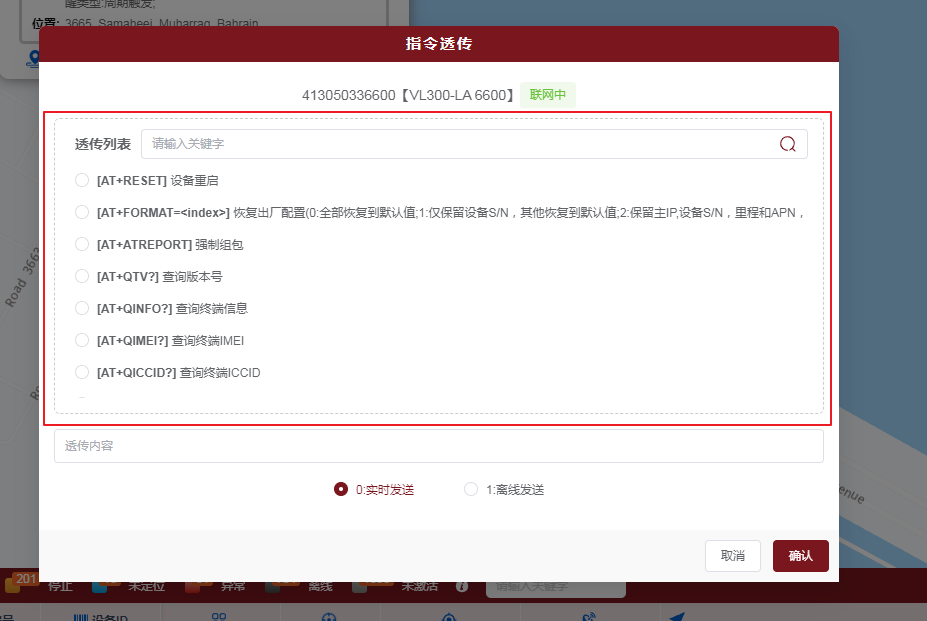Click into the 透传内容 text field
The image size is (927, 621).
point(438,446)
